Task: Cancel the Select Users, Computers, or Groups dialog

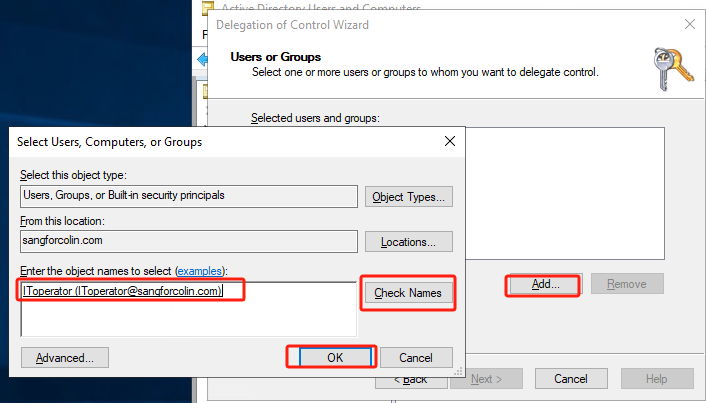Action: (416, 358)
